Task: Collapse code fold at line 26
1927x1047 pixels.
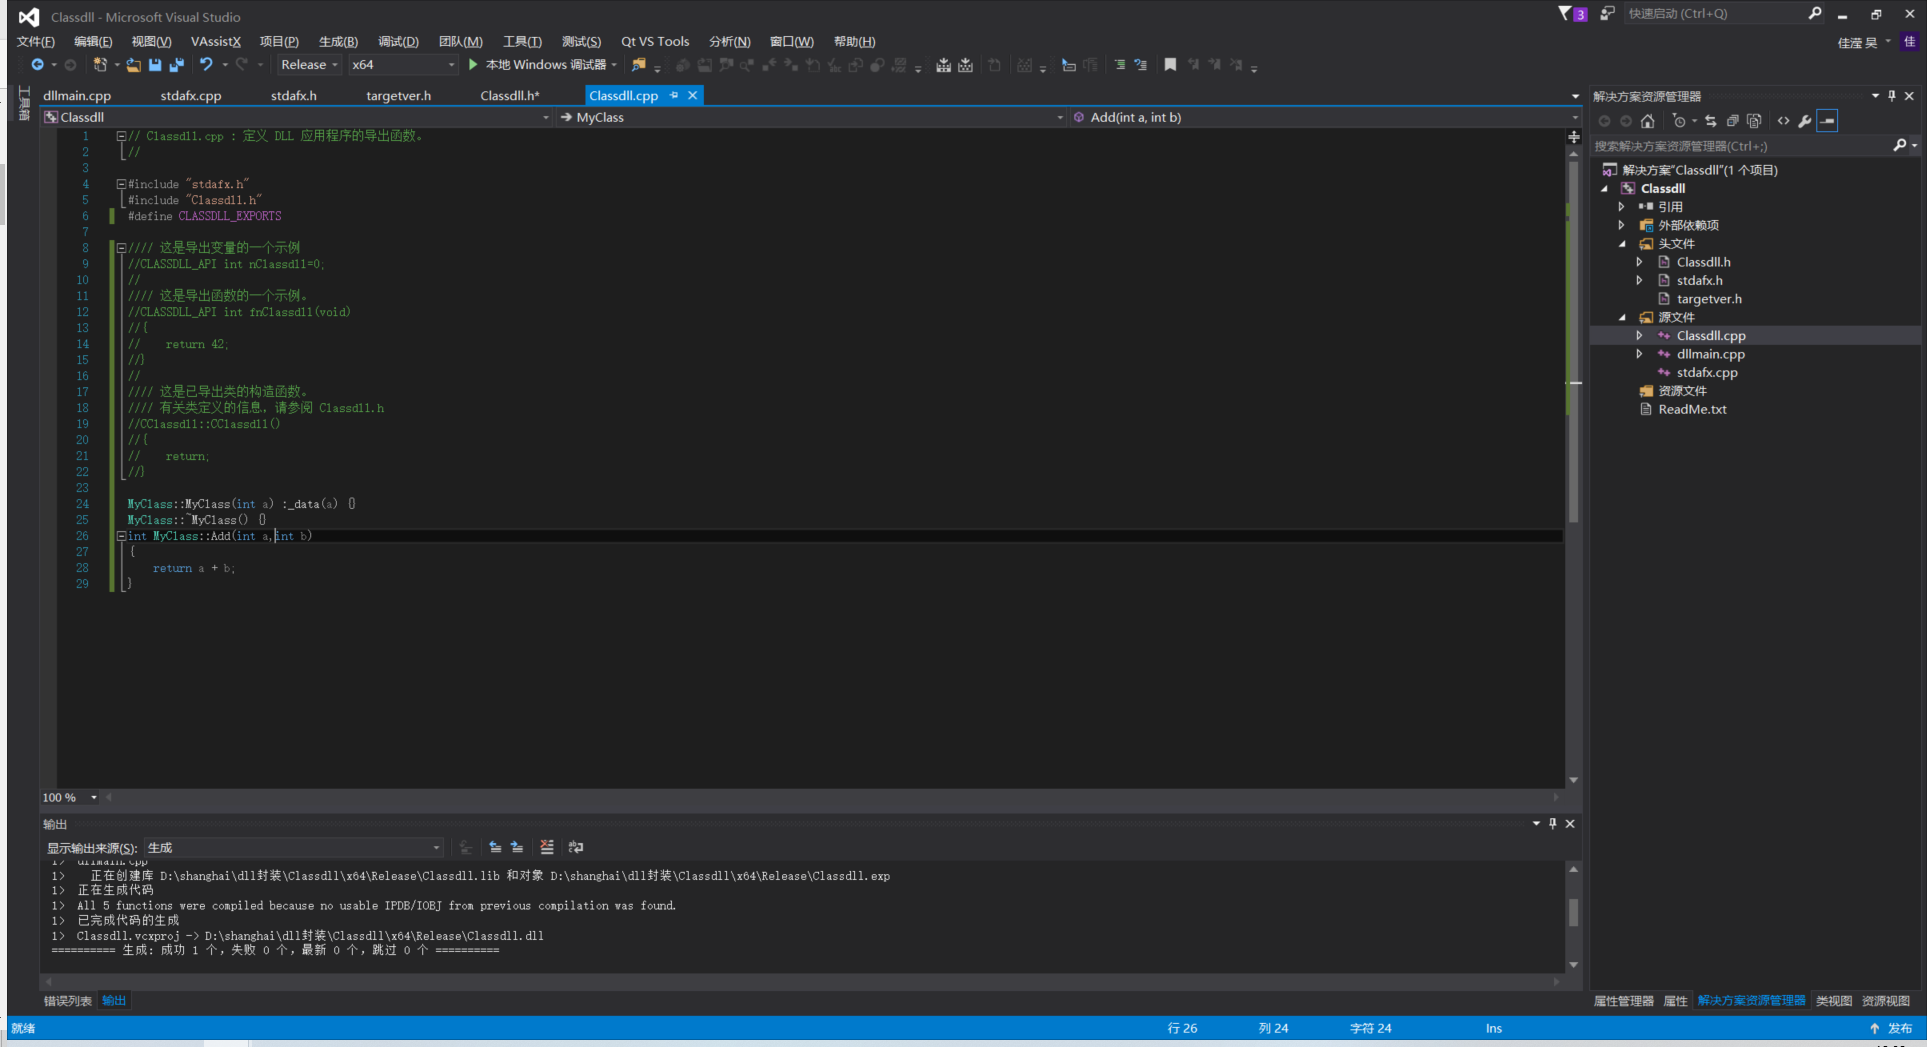Action: pos(121,536)
